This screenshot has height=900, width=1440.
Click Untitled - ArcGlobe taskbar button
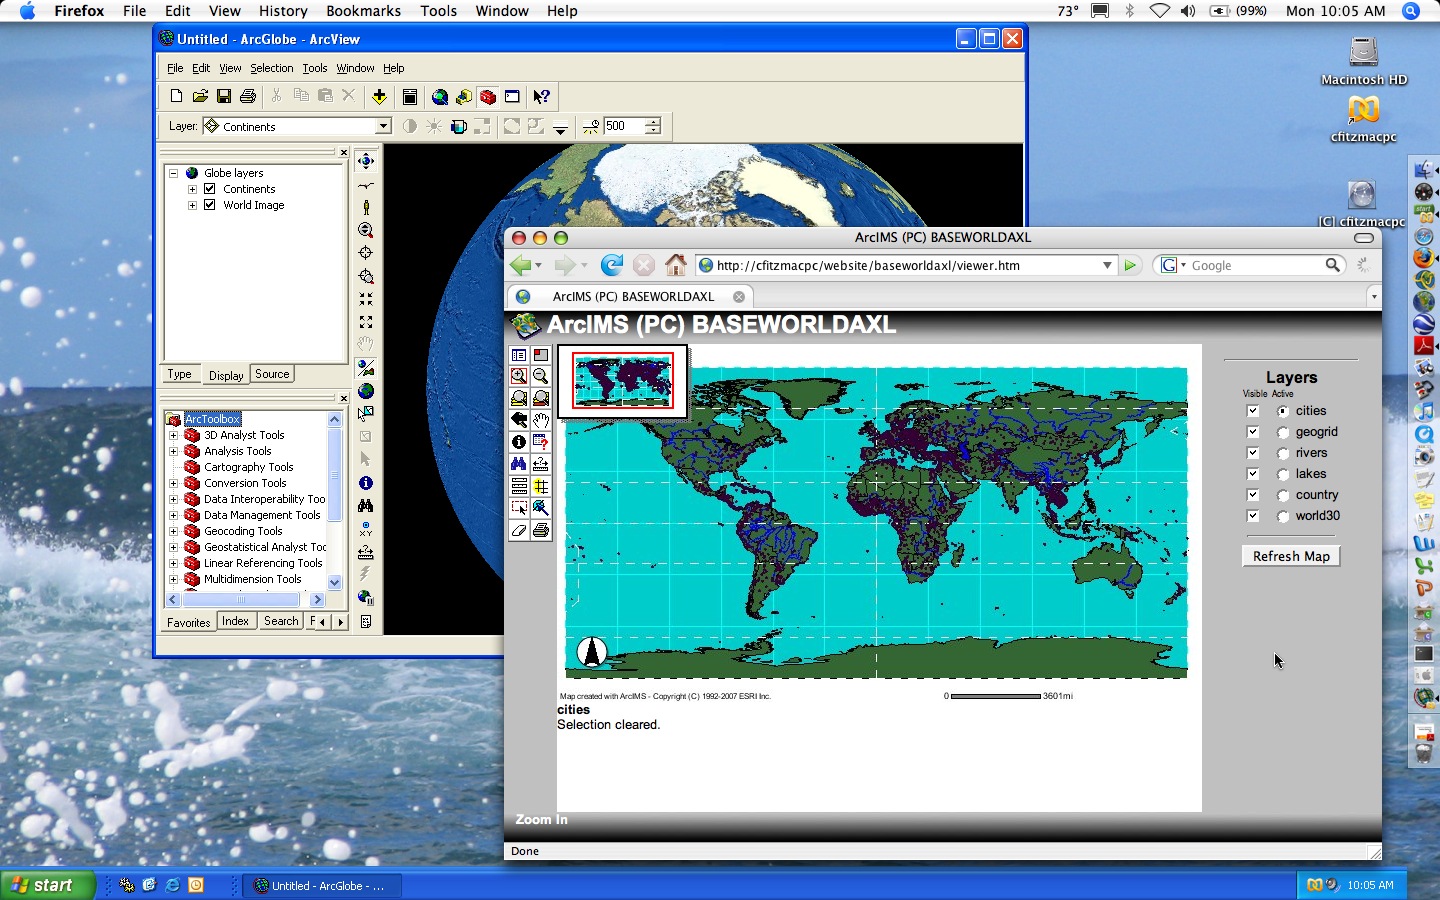coord(322,885)
